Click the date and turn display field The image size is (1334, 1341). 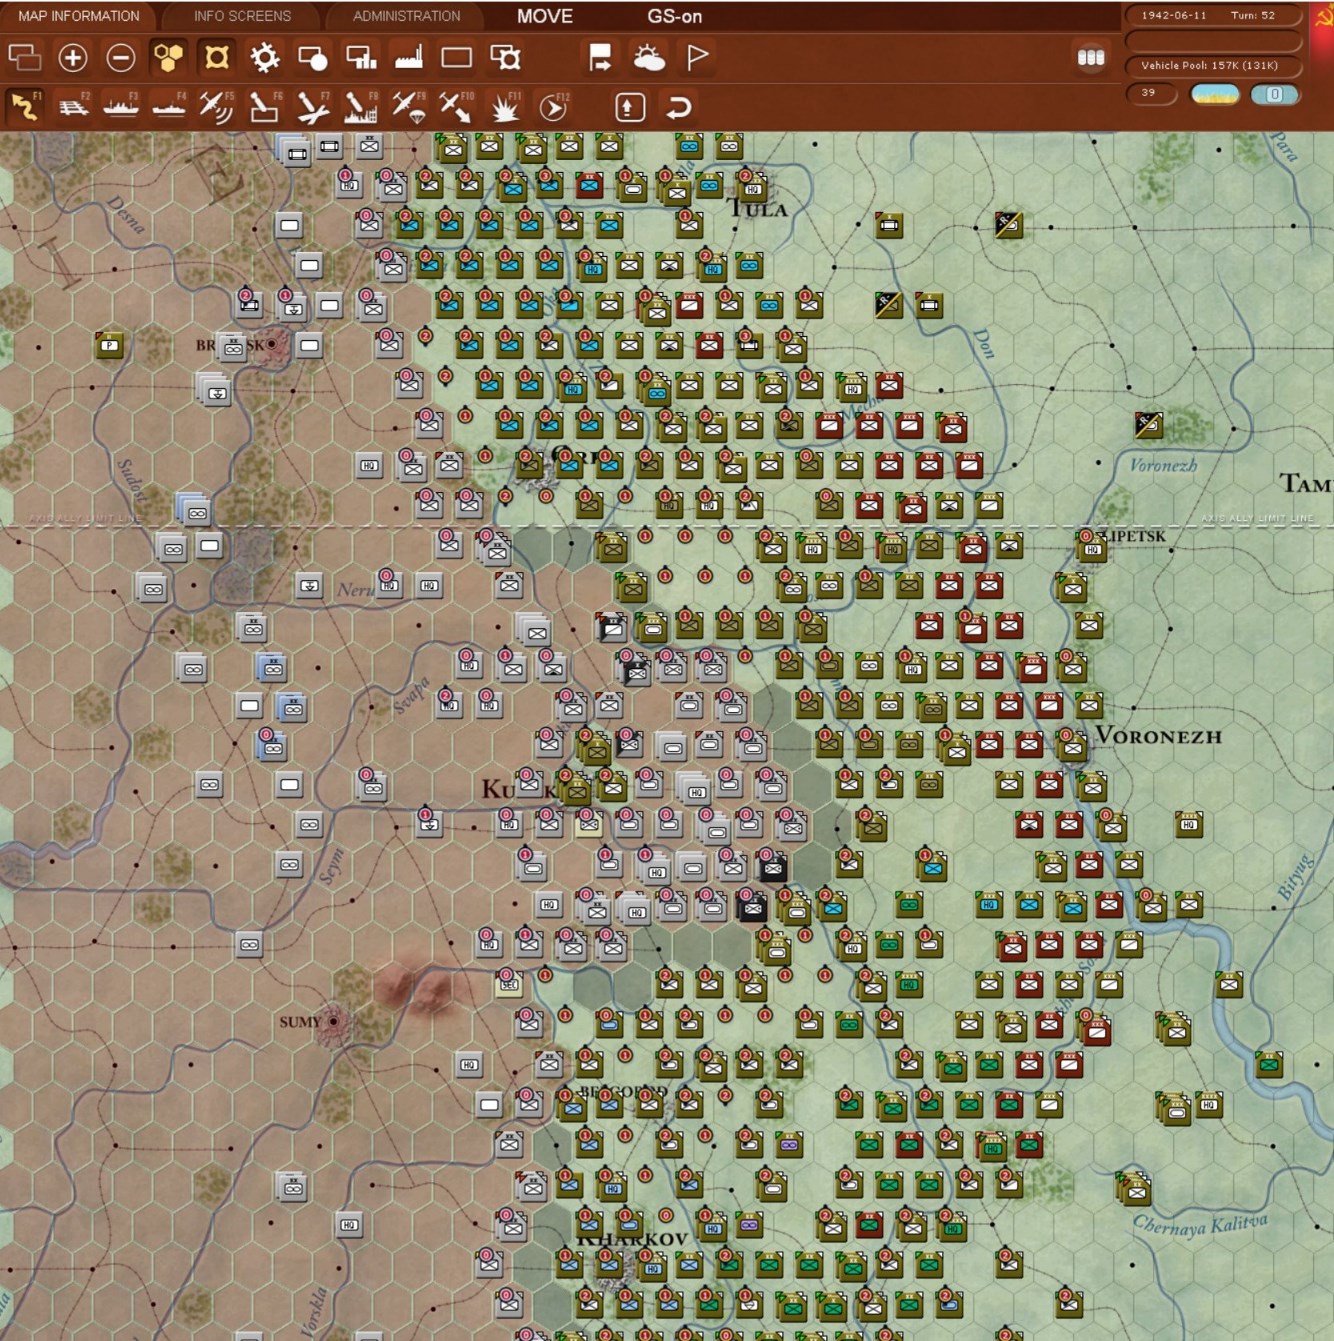tap(1214, 15)
